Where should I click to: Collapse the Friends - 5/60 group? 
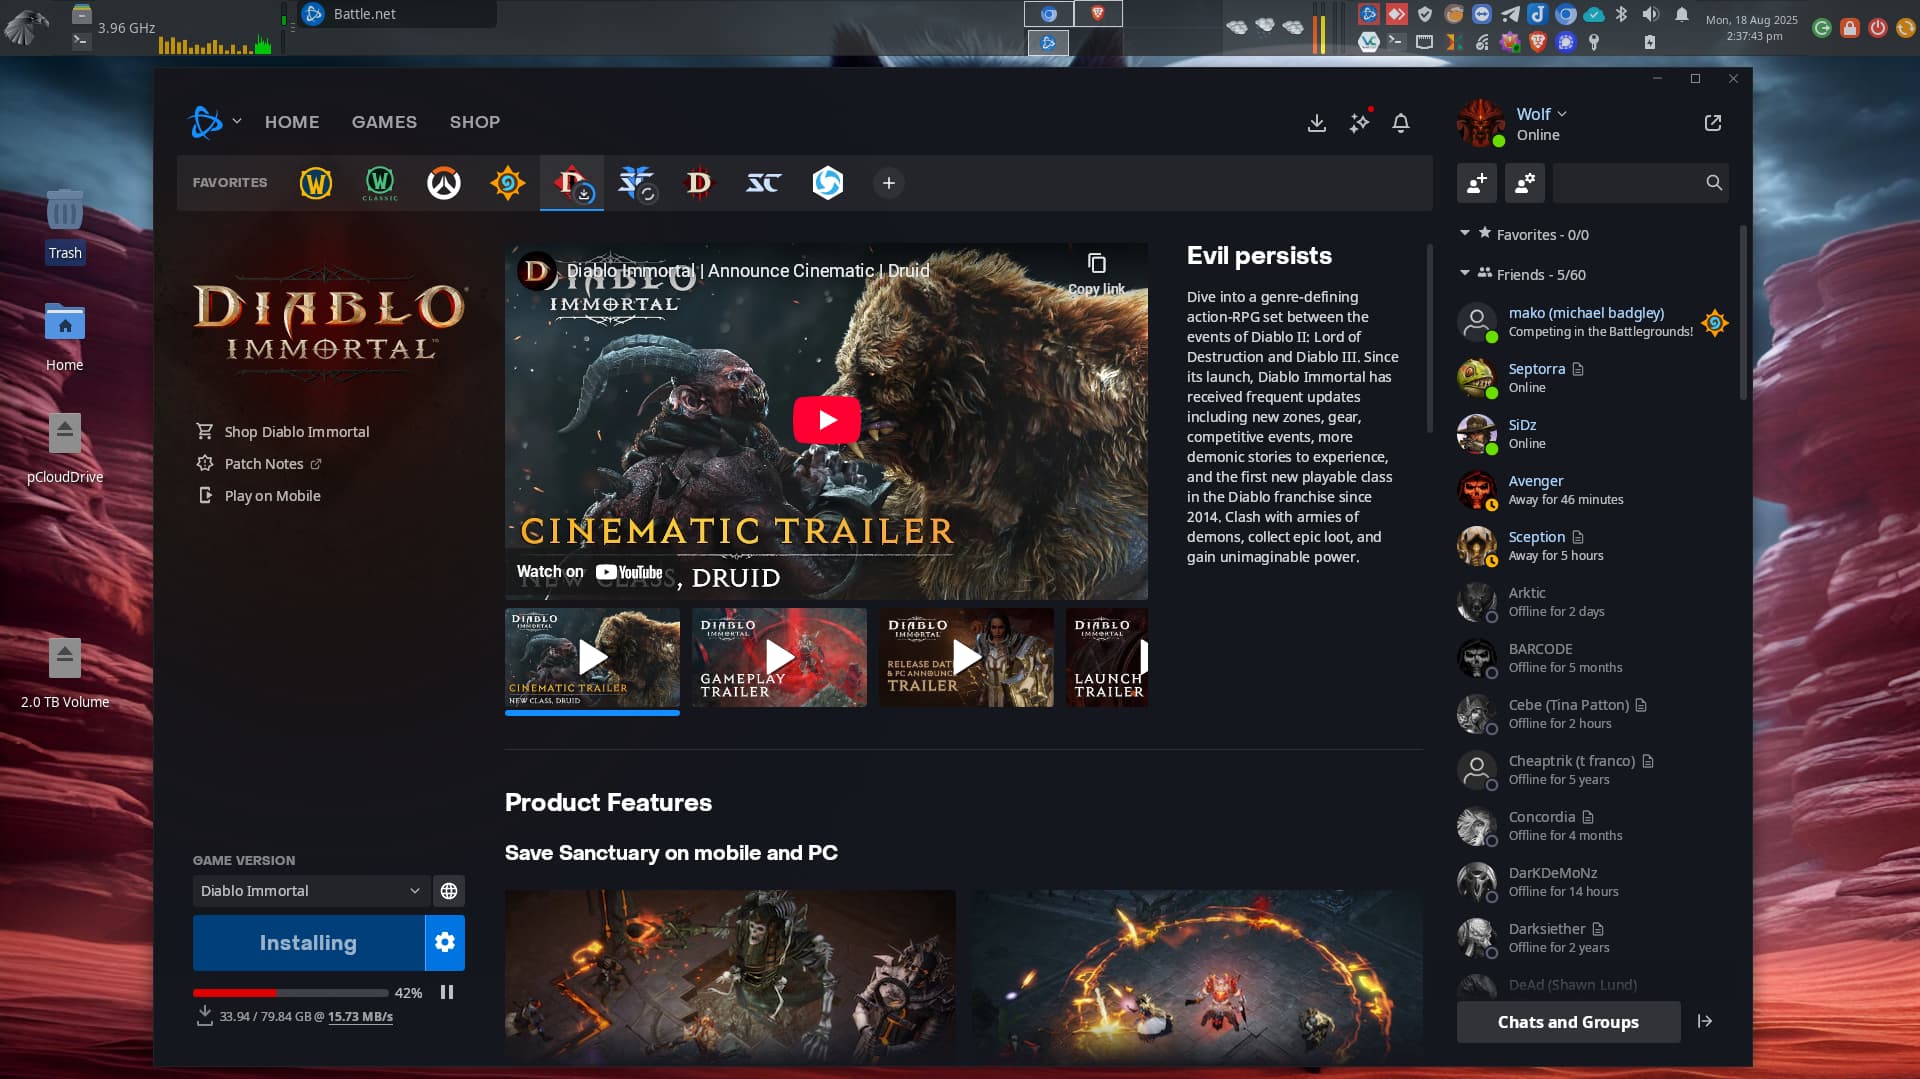(x=1465, y=273)
